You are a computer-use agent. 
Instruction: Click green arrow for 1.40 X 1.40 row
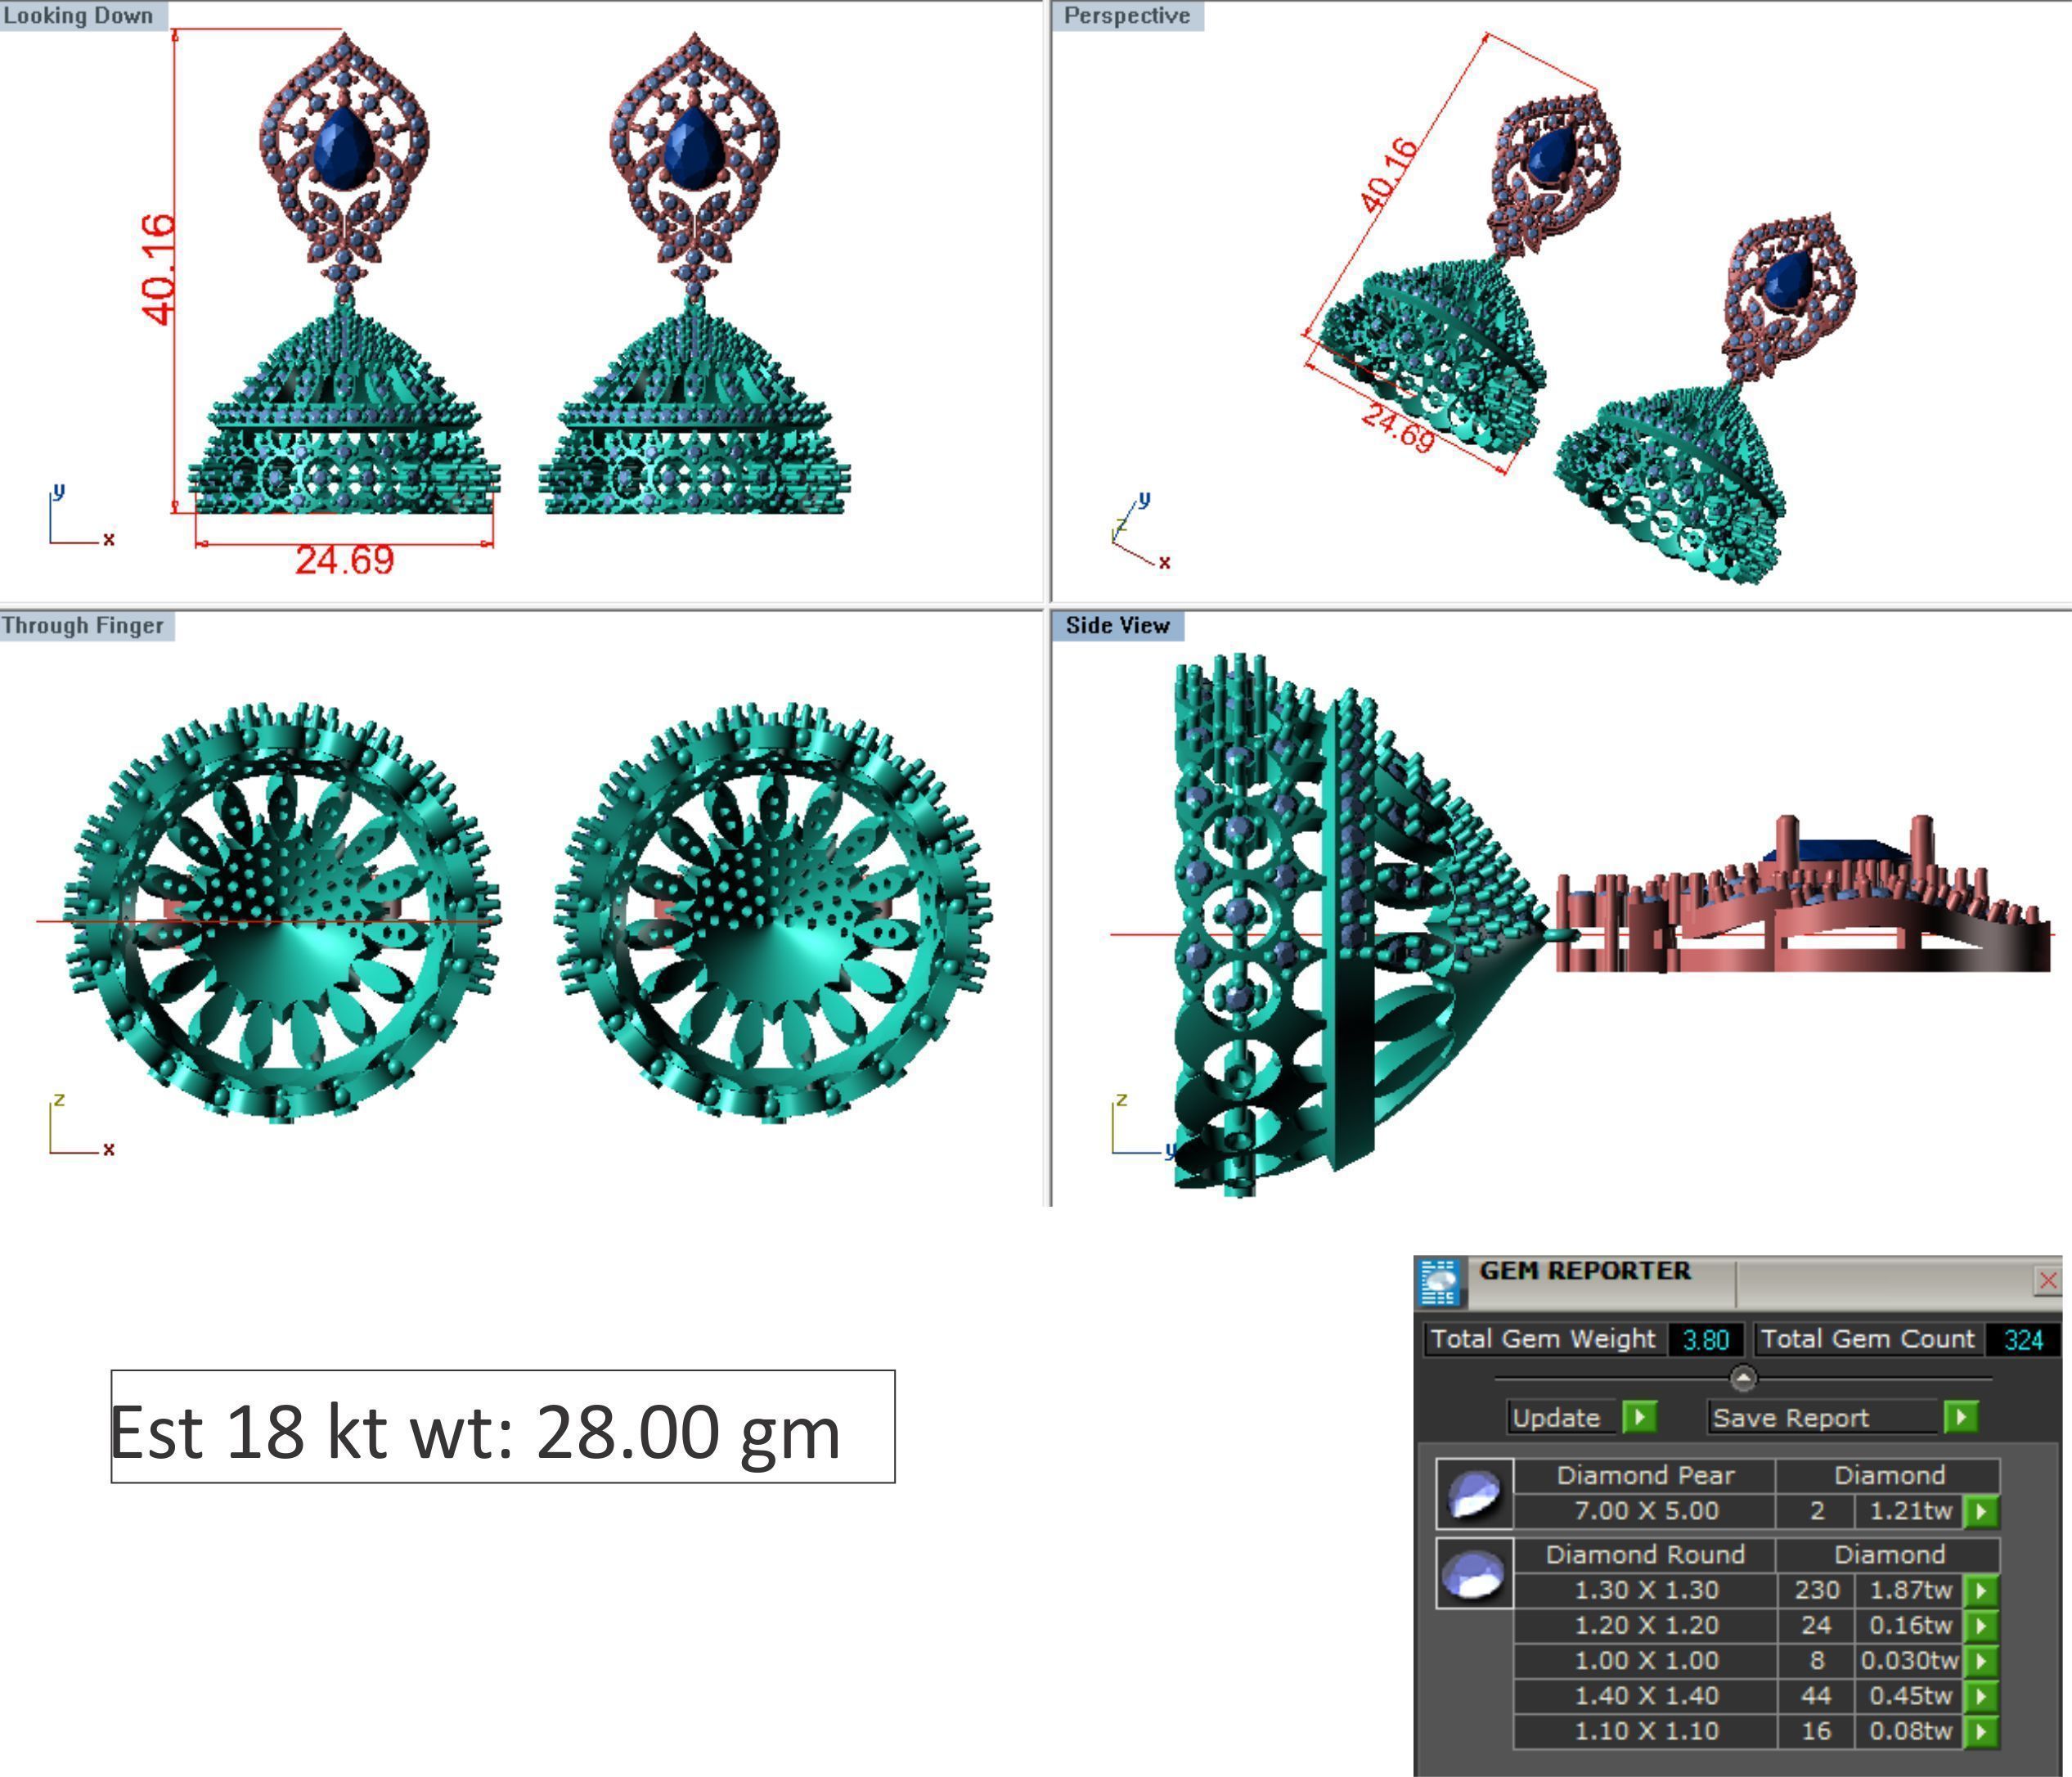[1981, 1695]
